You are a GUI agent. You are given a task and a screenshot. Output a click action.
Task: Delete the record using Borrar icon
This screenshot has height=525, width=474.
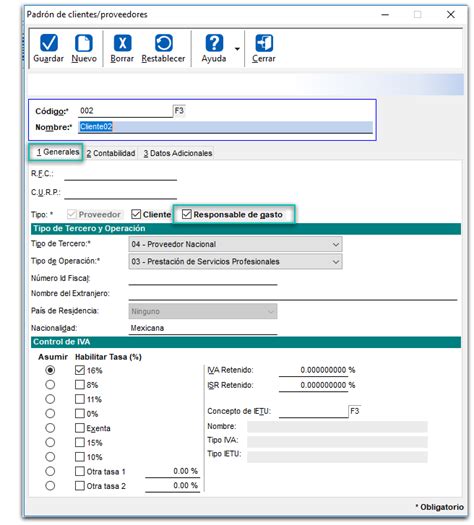123,43
